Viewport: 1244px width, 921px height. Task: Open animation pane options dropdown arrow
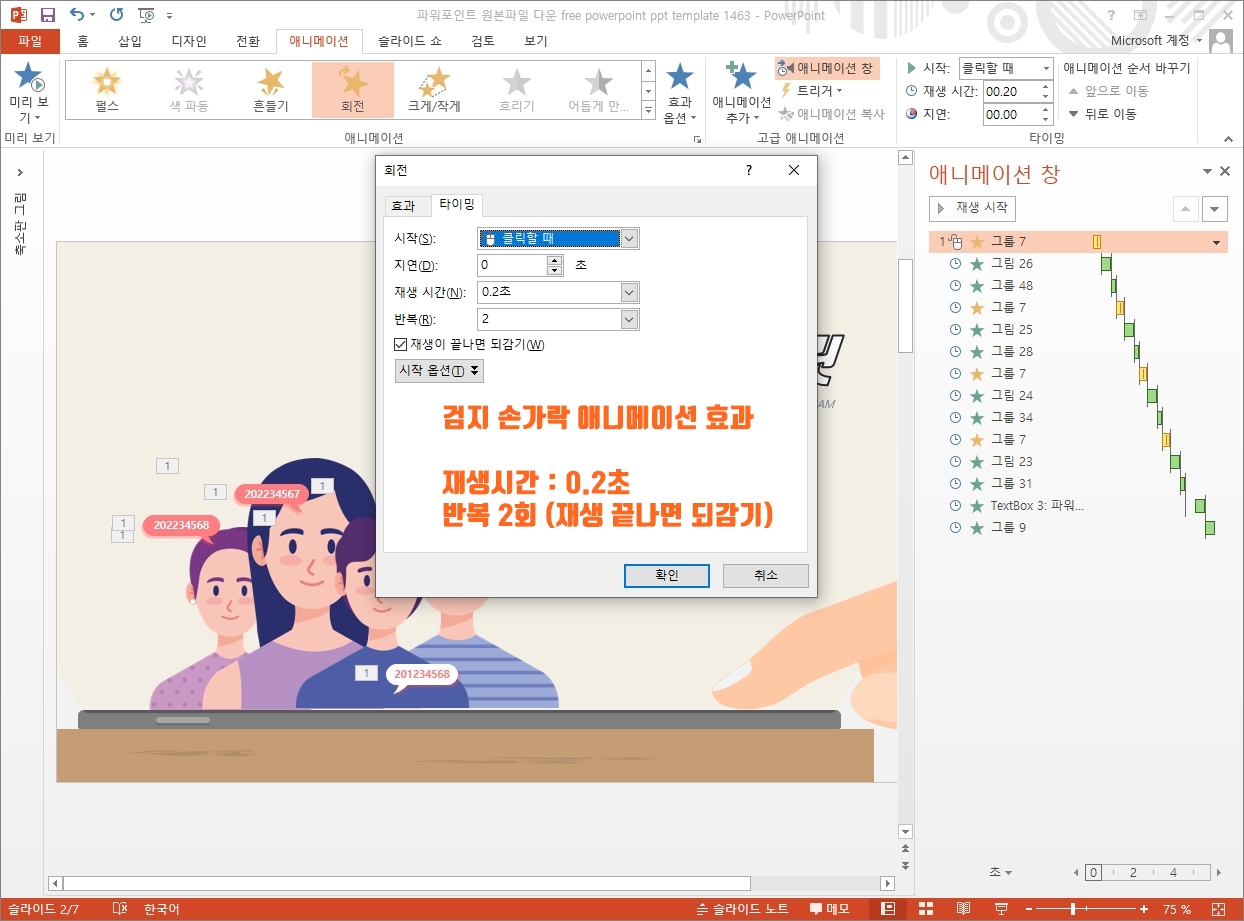tap(1207, 172)
